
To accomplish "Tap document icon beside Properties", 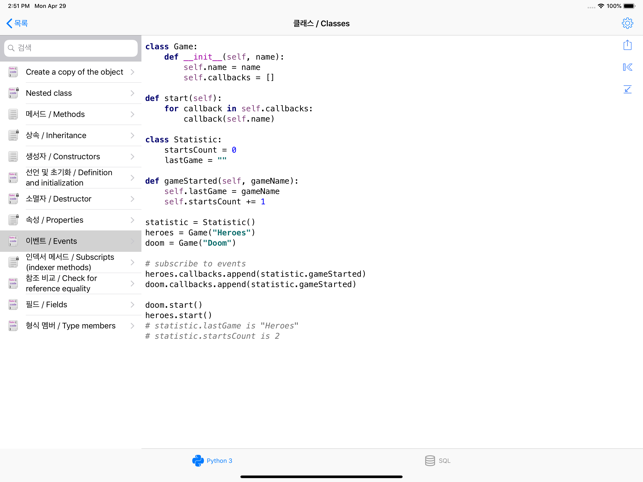I will coord(13,220).
